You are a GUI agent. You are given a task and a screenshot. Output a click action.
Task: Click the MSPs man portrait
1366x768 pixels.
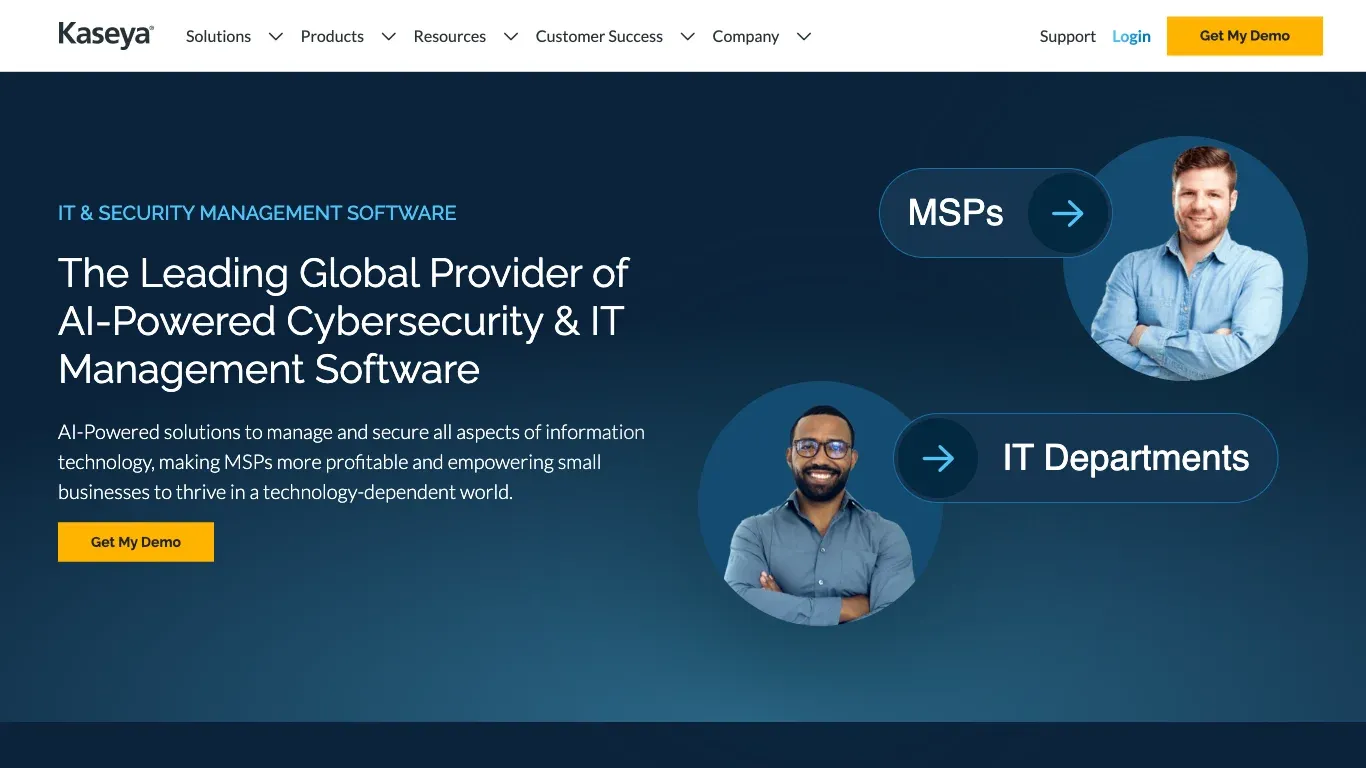pyautogui.click(x=1185, y=258)
